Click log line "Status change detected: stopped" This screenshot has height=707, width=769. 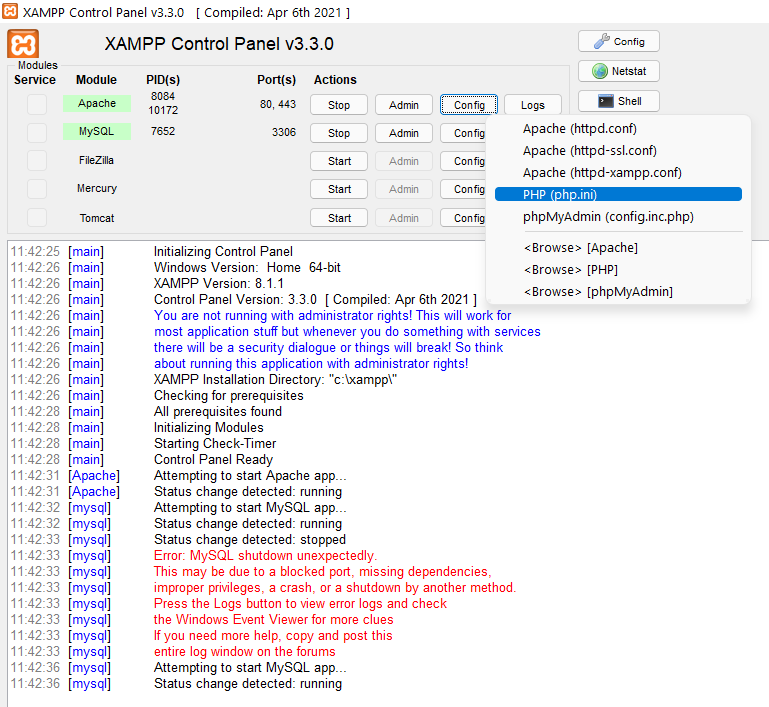[250, 539]
